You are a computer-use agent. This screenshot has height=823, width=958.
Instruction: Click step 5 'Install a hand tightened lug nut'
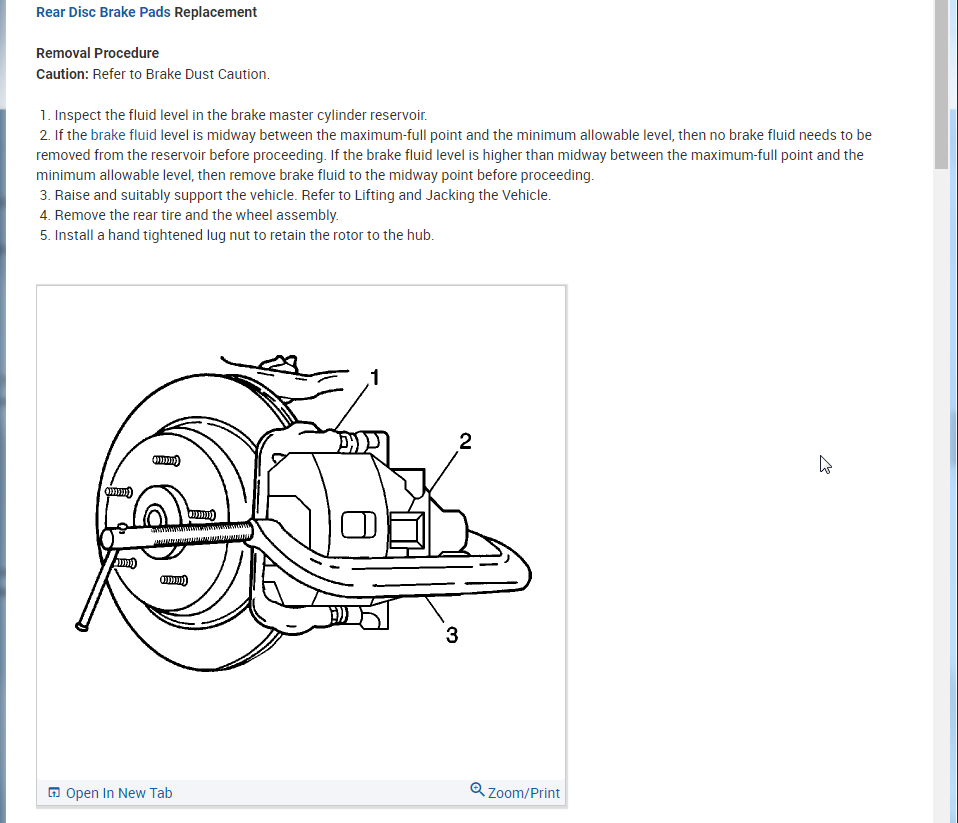pos(236,235)
